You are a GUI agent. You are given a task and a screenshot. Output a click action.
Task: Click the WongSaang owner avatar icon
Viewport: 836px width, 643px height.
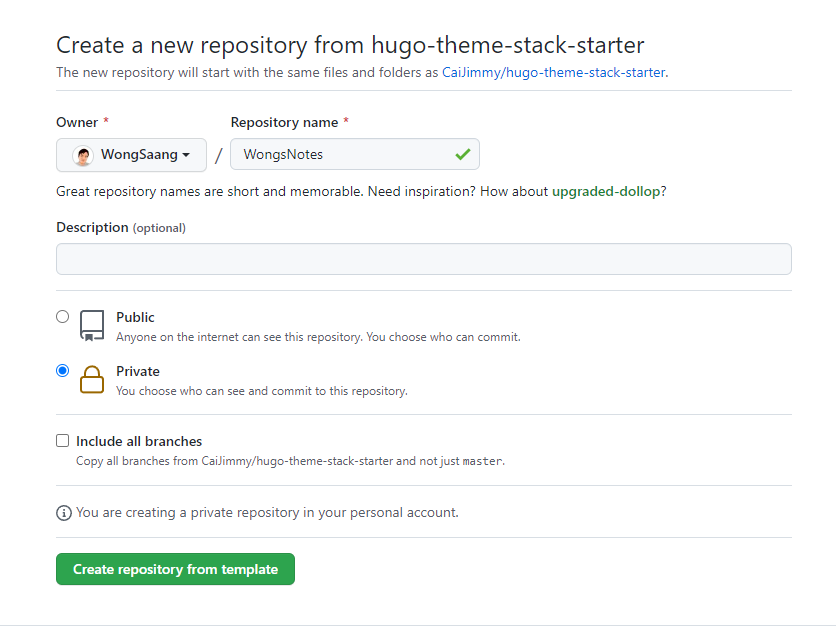pos(83,155)
